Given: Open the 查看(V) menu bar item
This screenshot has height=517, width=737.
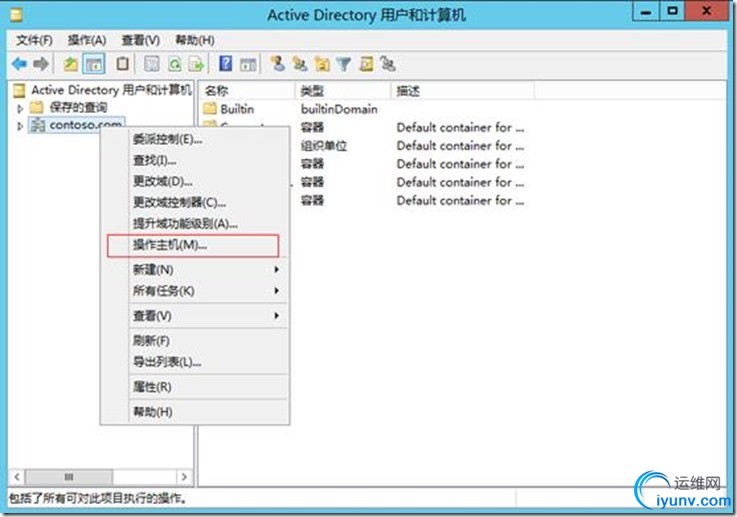Looking at the screenshot, I should (x=141, y=40).
